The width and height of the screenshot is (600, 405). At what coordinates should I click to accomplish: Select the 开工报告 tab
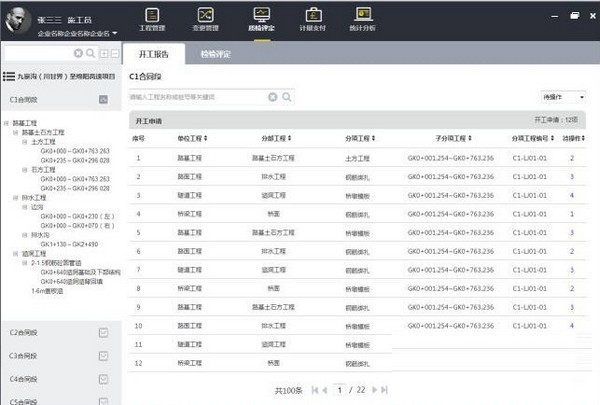[x=160, y=55]
